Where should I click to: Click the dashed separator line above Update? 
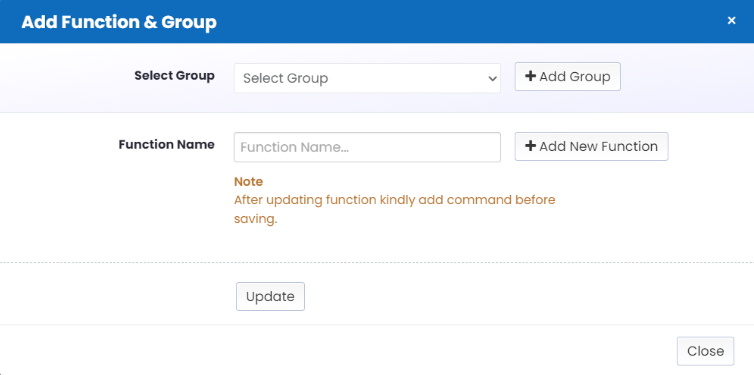tap(377, 262)
